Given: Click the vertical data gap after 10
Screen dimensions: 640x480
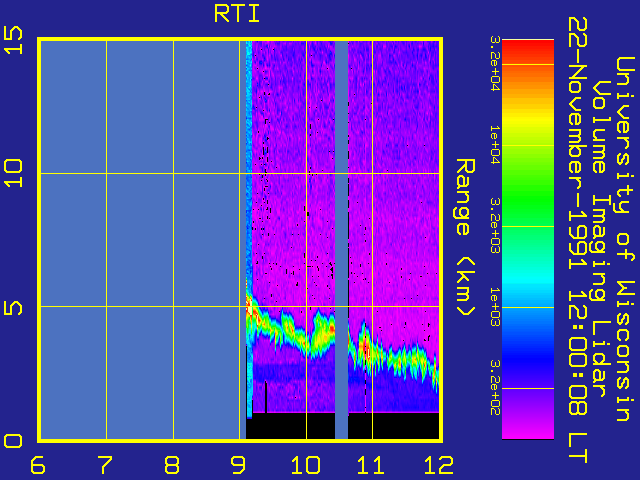Looking at the screenshot, I should [x=341, y=239].
